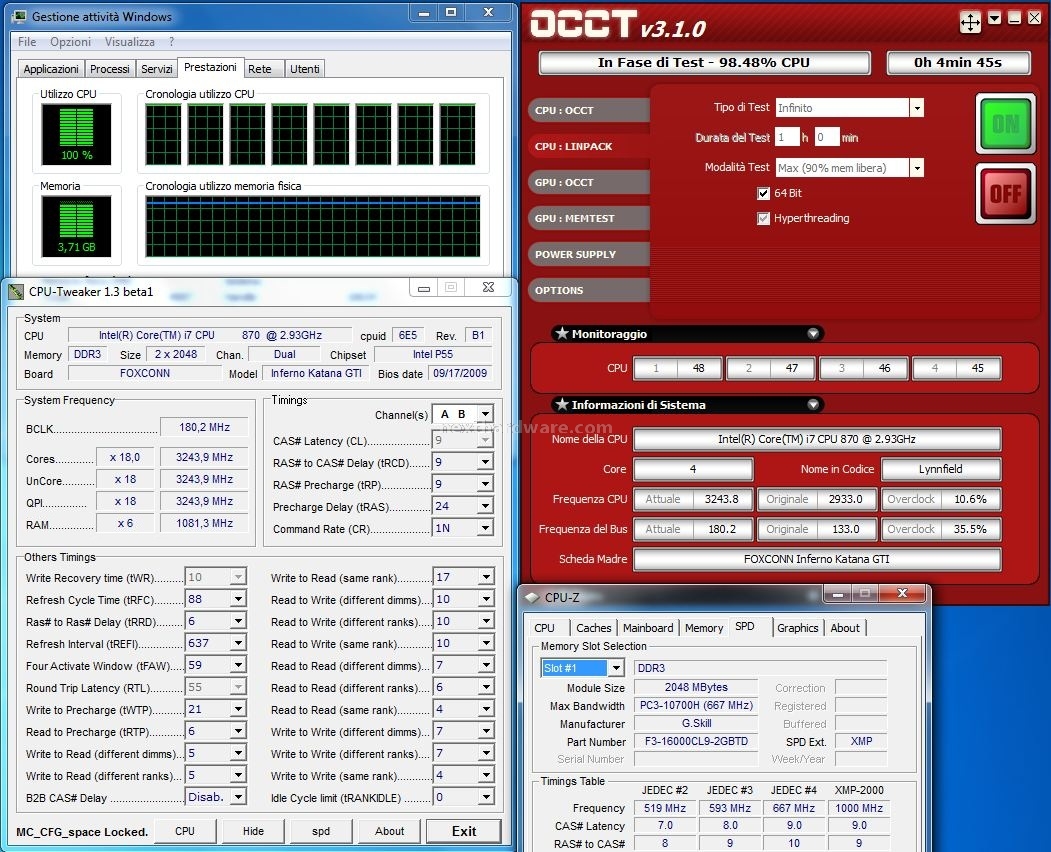Screen dimensions: 1051x852
Task: Click the In Fase di Test status bar
Action: [704, 63]
